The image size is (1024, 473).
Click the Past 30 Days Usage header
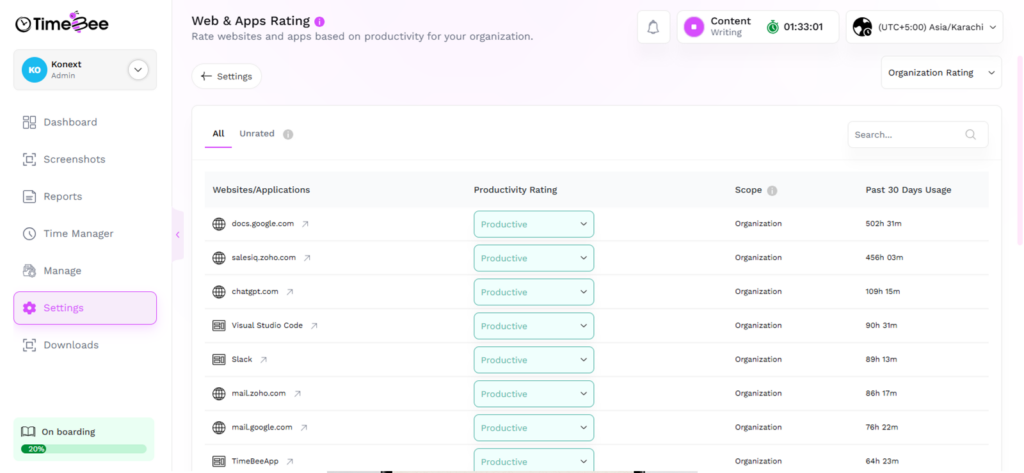coord(908,190)
